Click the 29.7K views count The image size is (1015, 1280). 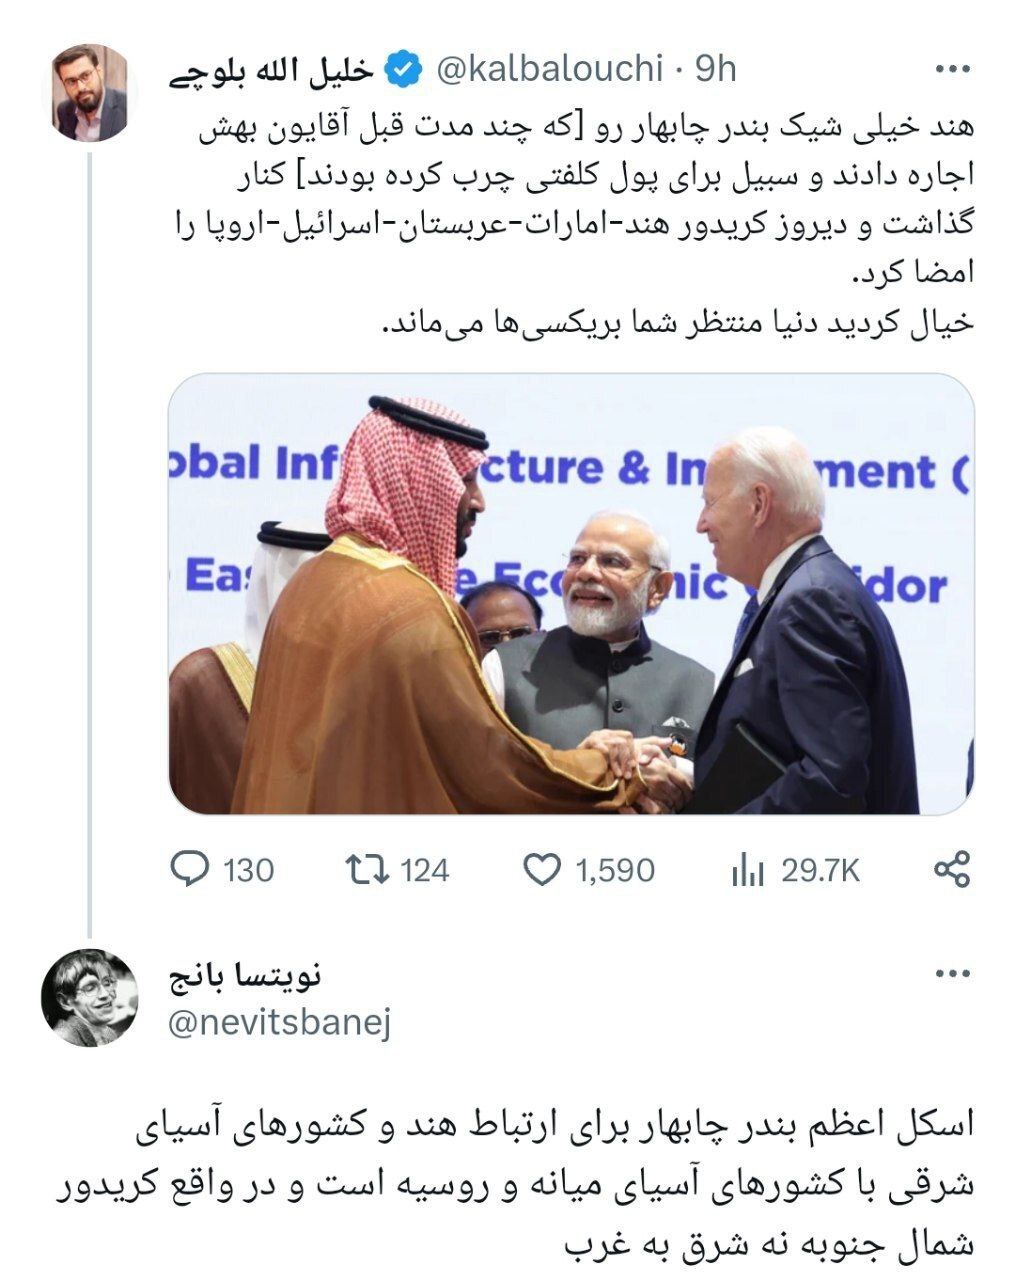point(820,870)
